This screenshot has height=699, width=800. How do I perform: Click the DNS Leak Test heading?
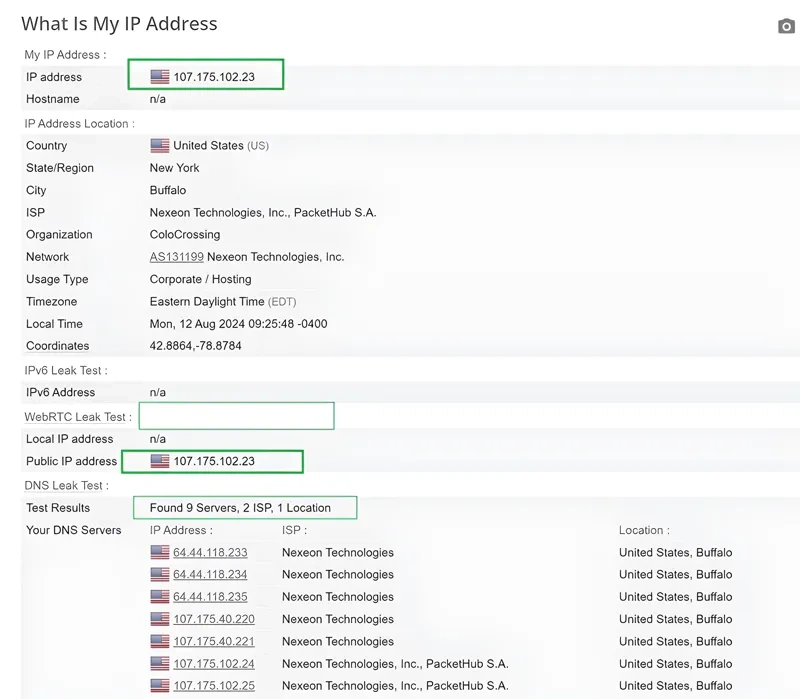pos(65,485)
